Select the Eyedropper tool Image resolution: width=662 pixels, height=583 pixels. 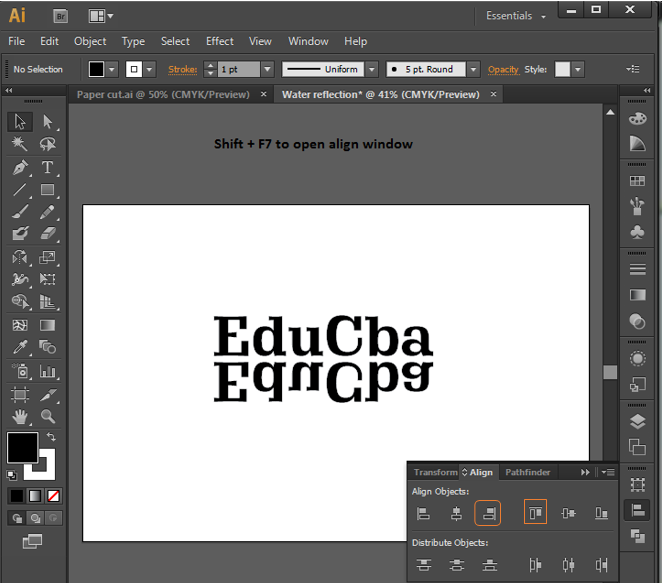[x=19, y=347]
